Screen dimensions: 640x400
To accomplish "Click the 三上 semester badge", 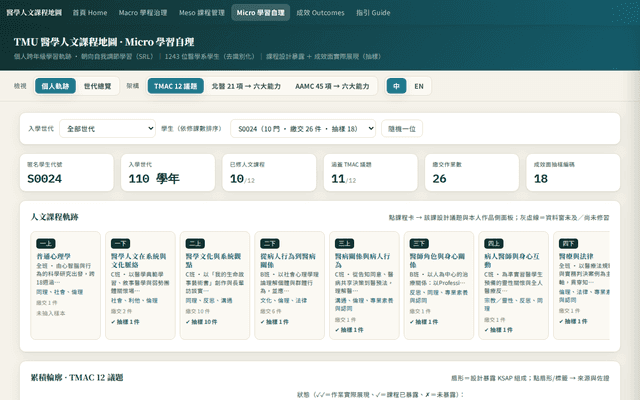I will pyautogui.click(x=344, y=244).
